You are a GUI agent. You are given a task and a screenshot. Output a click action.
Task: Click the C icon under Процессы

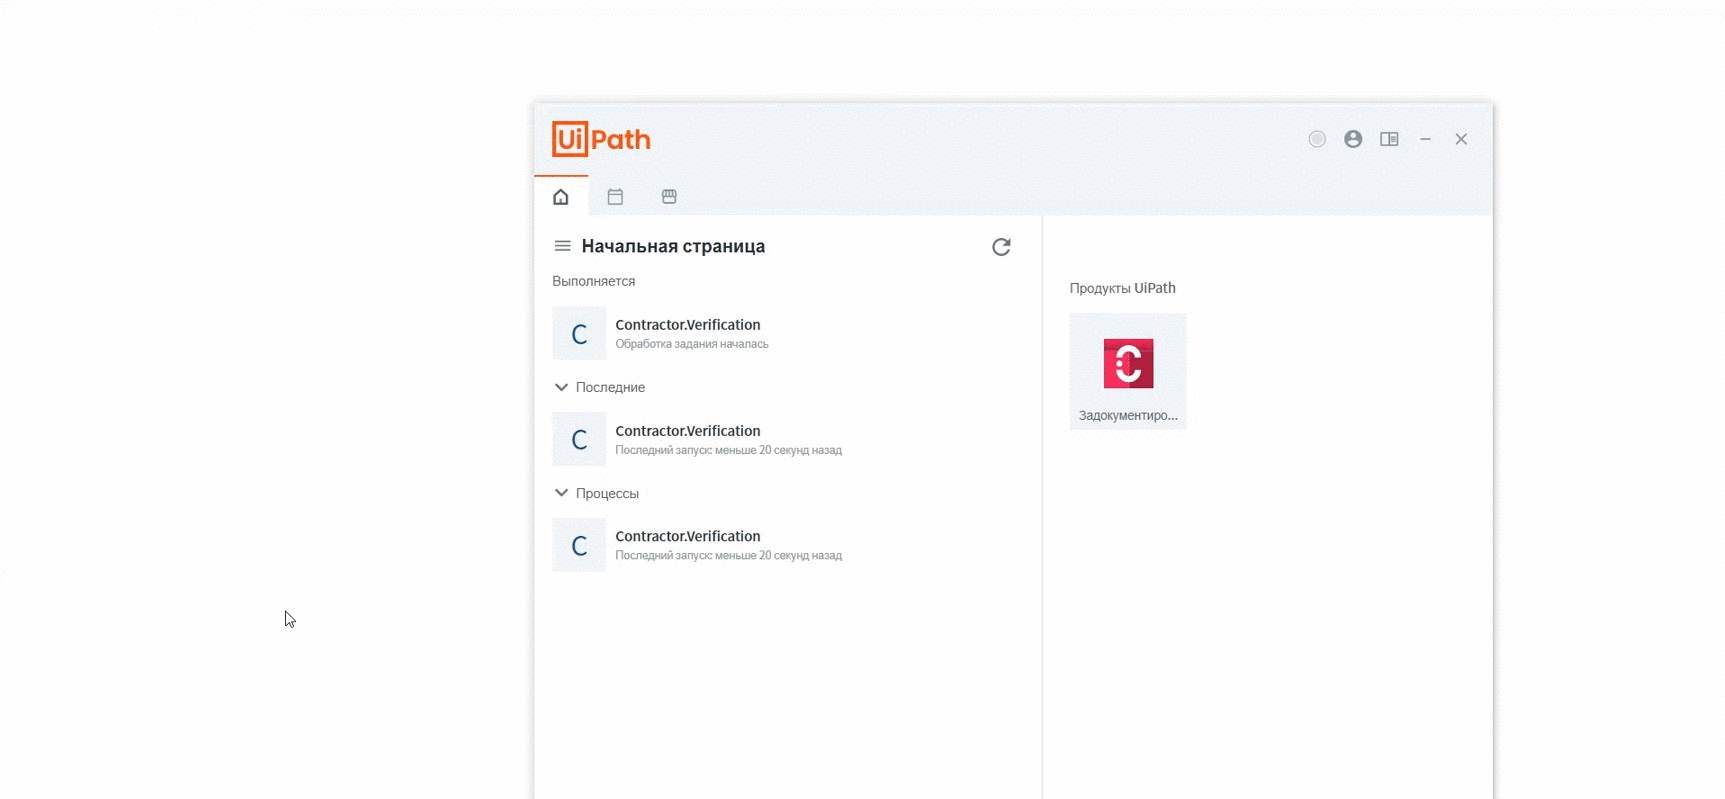pyautogui.click(x=579, y=545)
